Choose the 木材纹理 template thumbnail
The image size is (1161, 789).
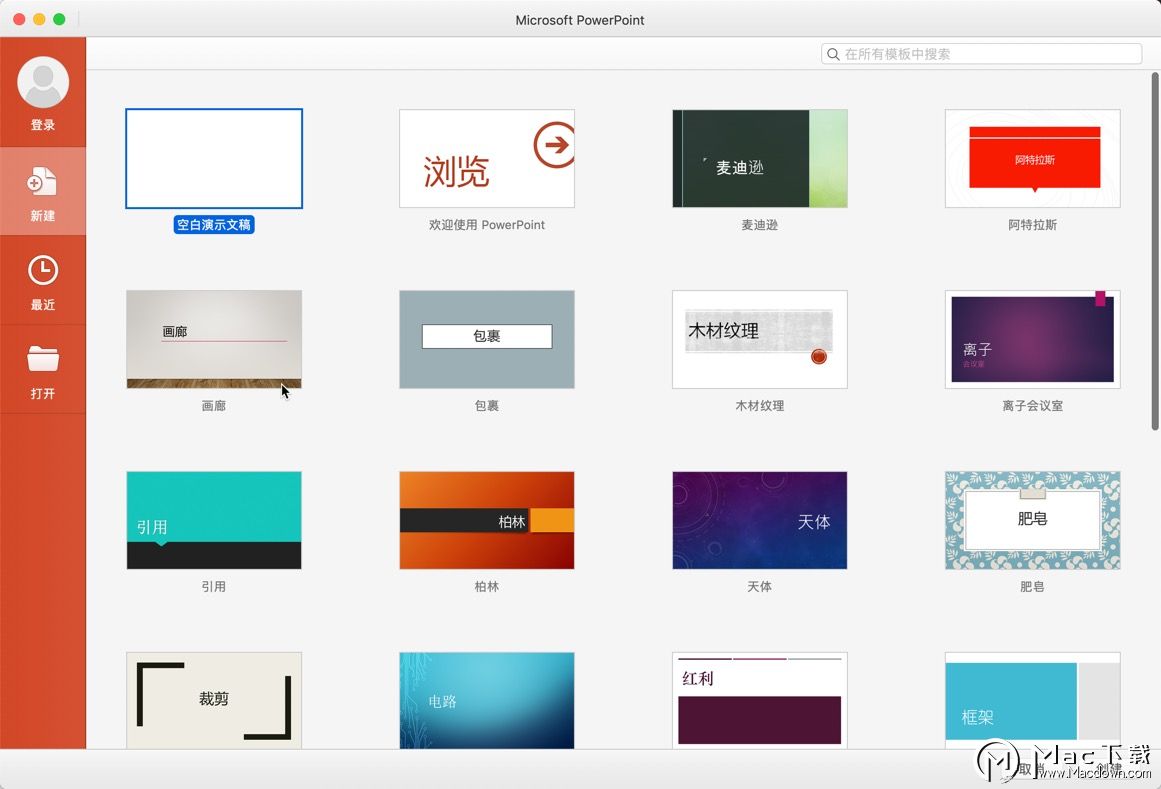coord(760,339)
